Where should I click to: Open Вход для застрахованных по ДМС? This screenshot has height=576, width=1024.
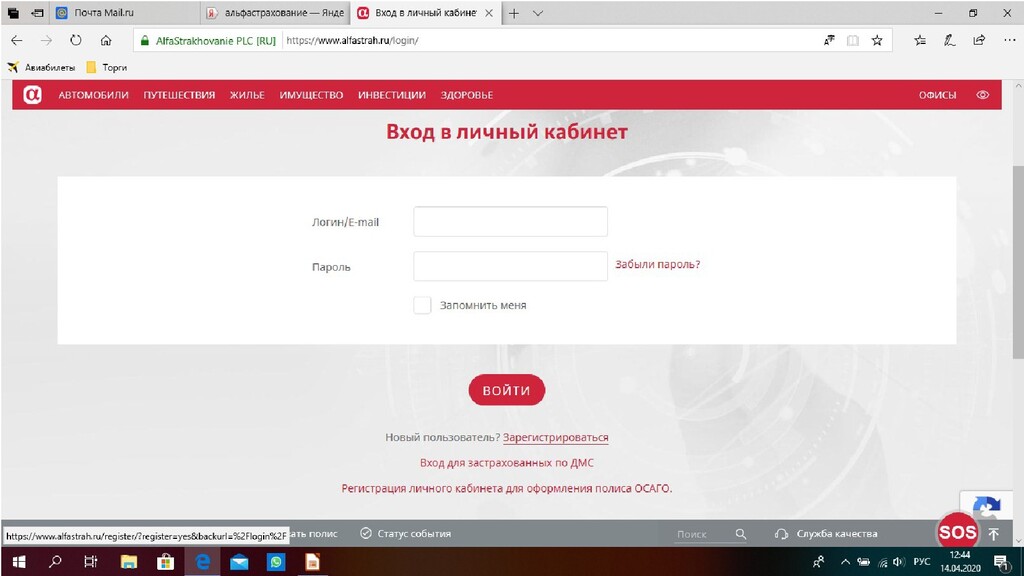click(507, 463)
